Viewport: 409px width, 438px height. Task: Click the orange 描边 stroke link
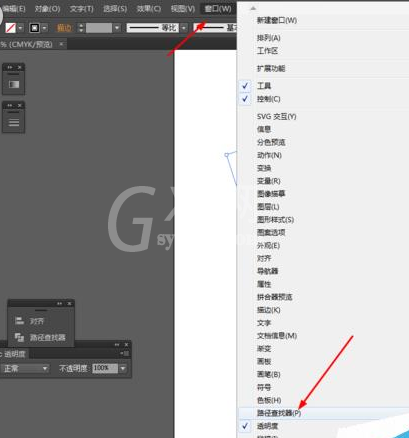point(64,28)
